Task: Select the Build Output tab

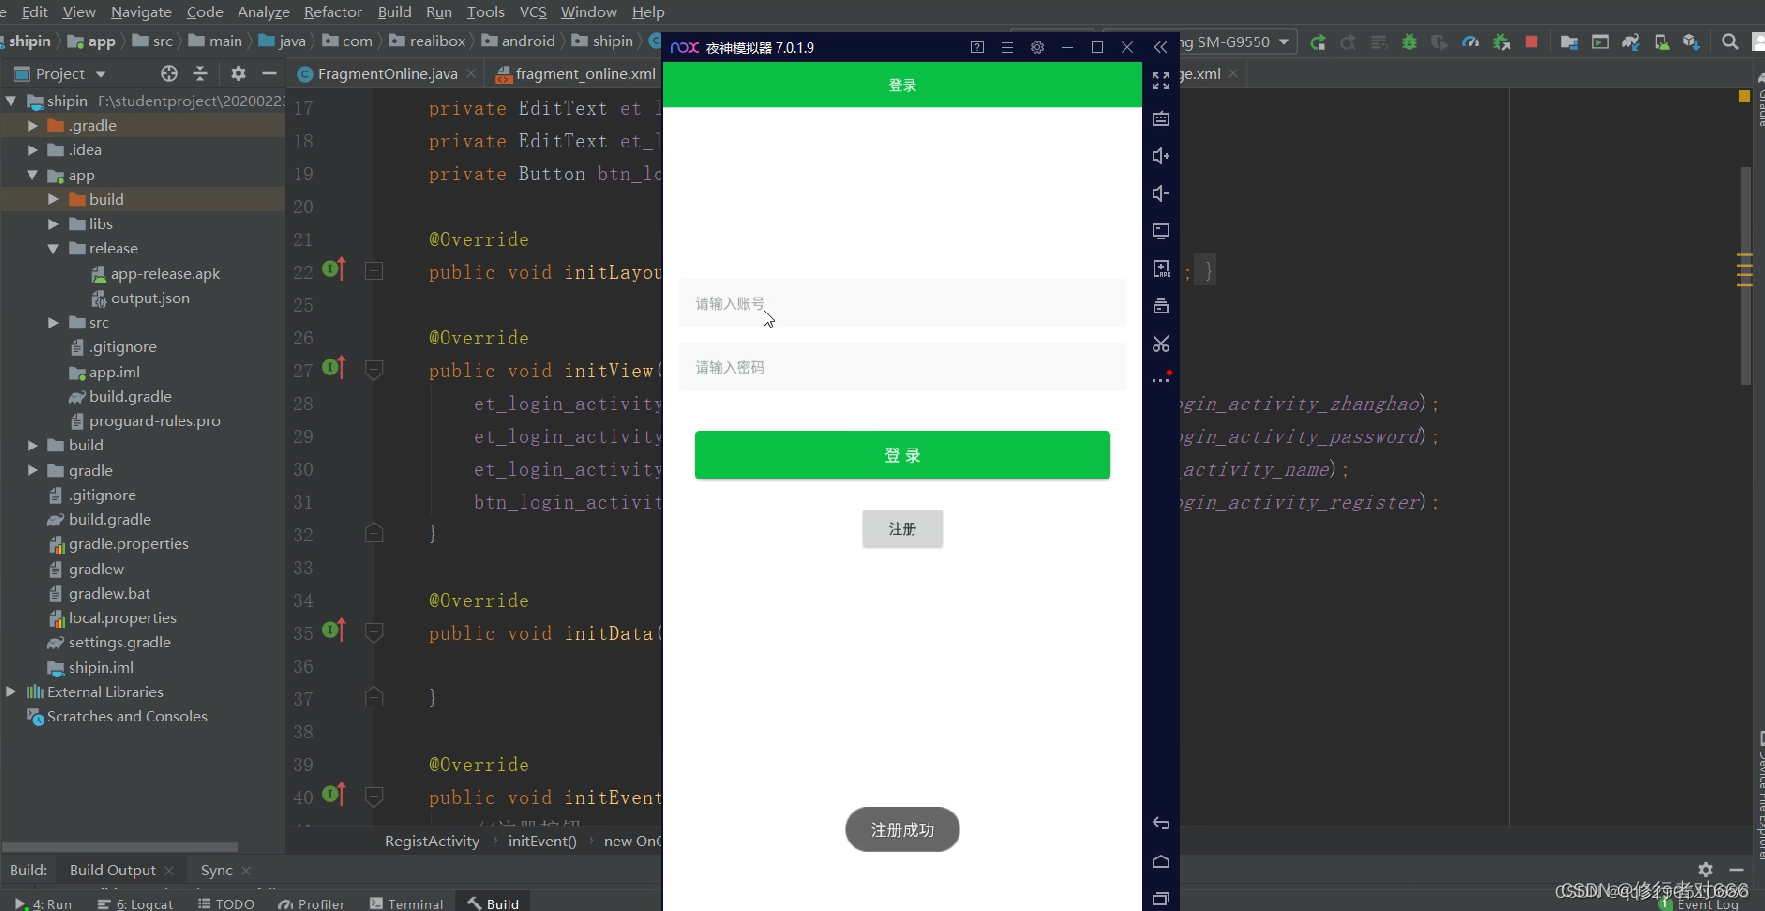Action: 113,870
